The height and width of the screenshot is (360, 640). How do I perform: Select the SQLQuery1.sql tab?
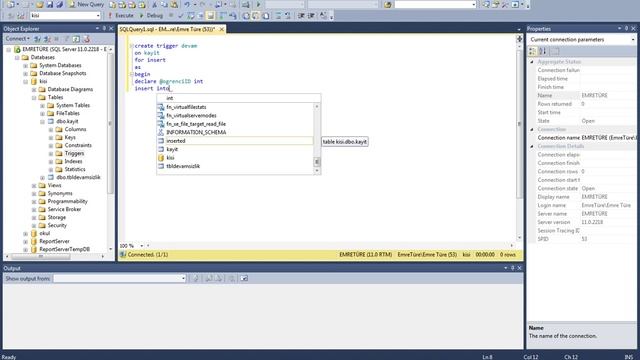tap(167, 29)
